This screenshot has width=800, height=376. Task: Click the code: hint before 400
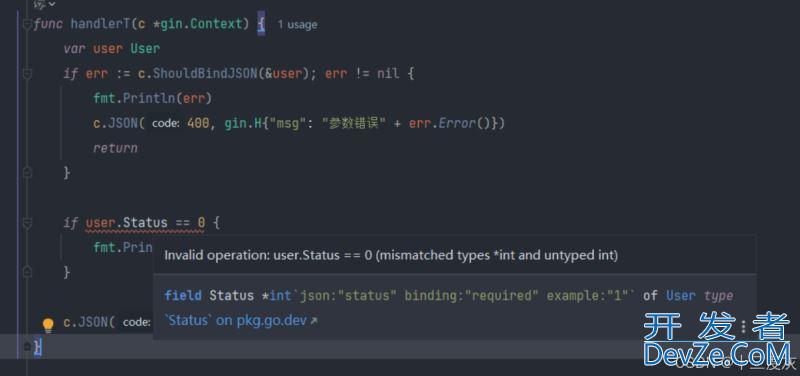(165, 123)
